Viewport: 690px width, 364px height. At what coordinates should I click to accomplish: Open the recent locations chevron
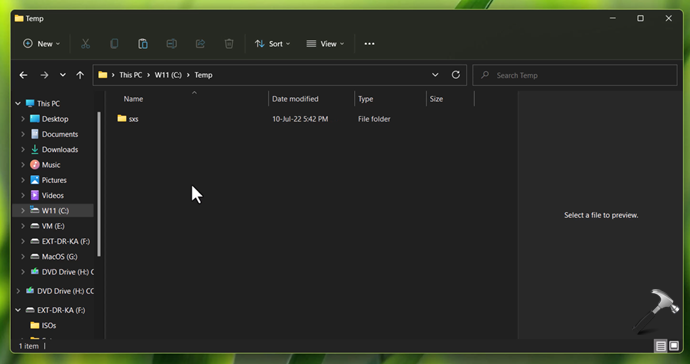62,75
